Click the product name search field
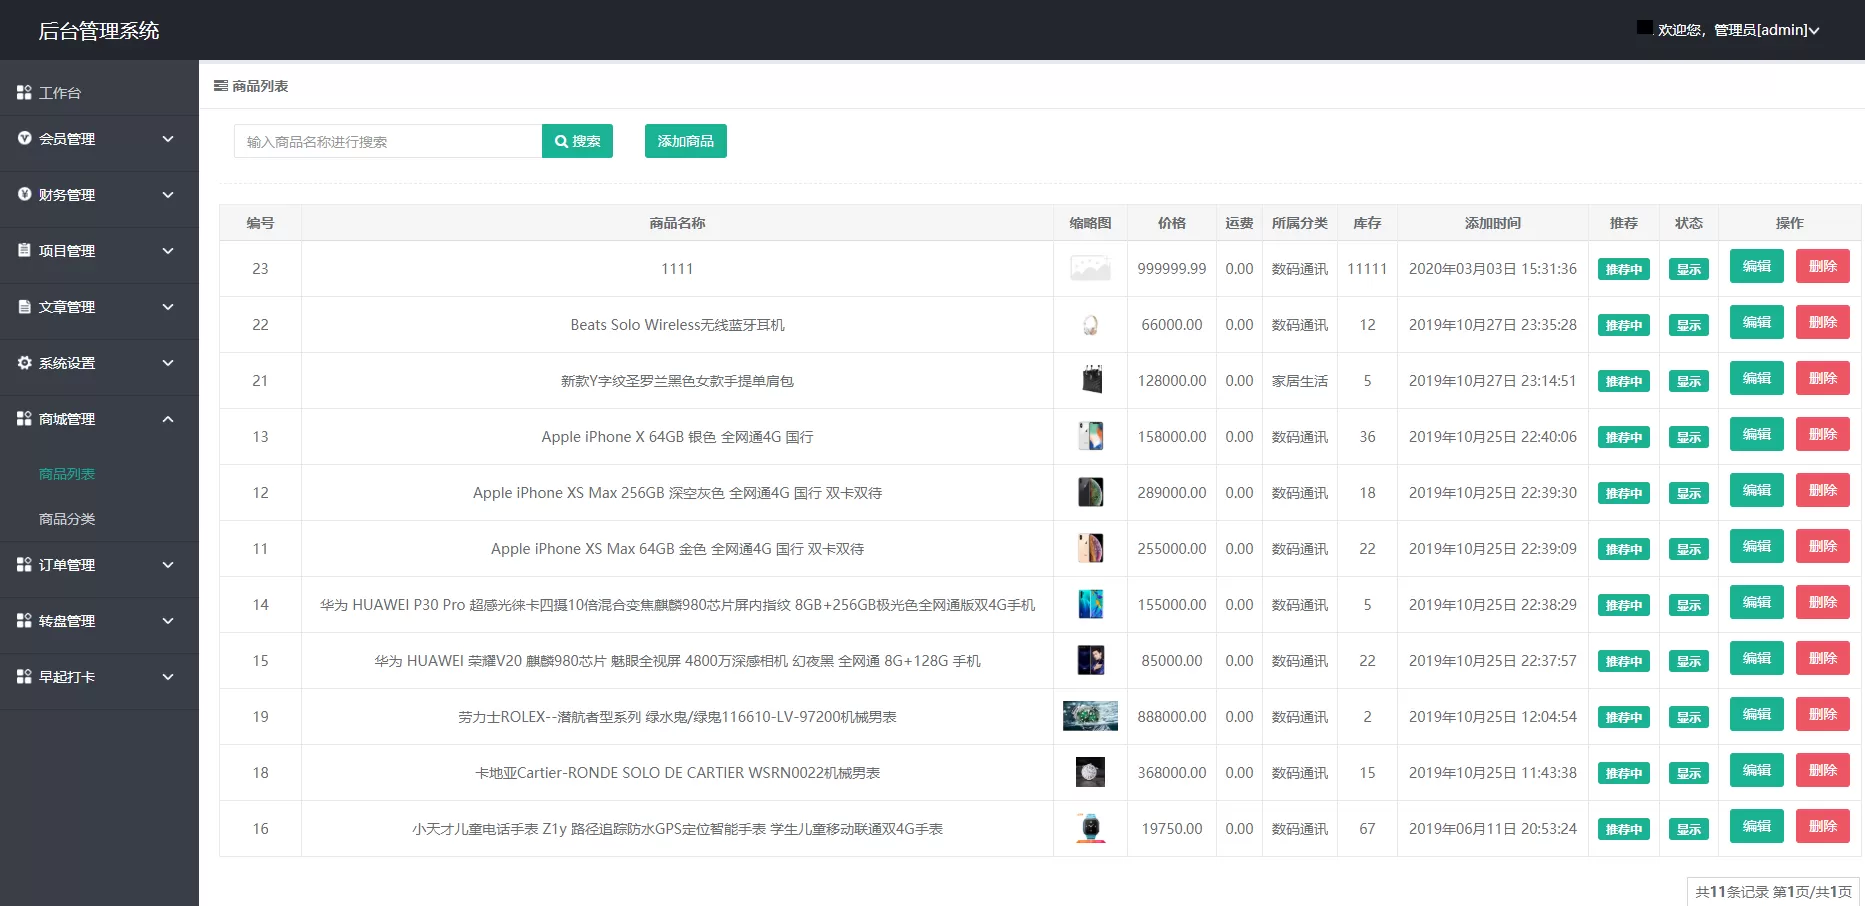 [x=388, y=142]
